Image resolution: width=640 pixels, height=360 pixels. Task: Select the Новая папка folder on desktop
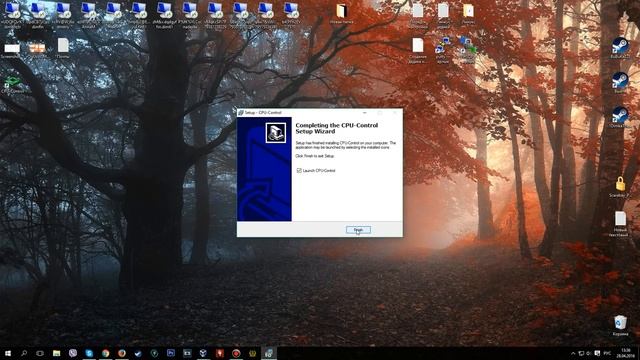342,13
